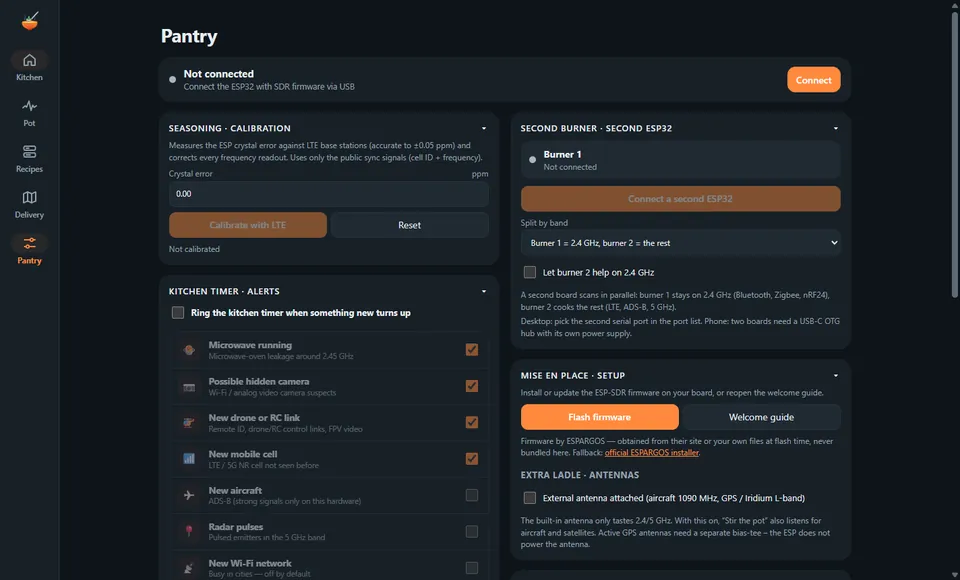Uncheck the New mobile cell alert
Screen dimensions: 960x580
471,459
